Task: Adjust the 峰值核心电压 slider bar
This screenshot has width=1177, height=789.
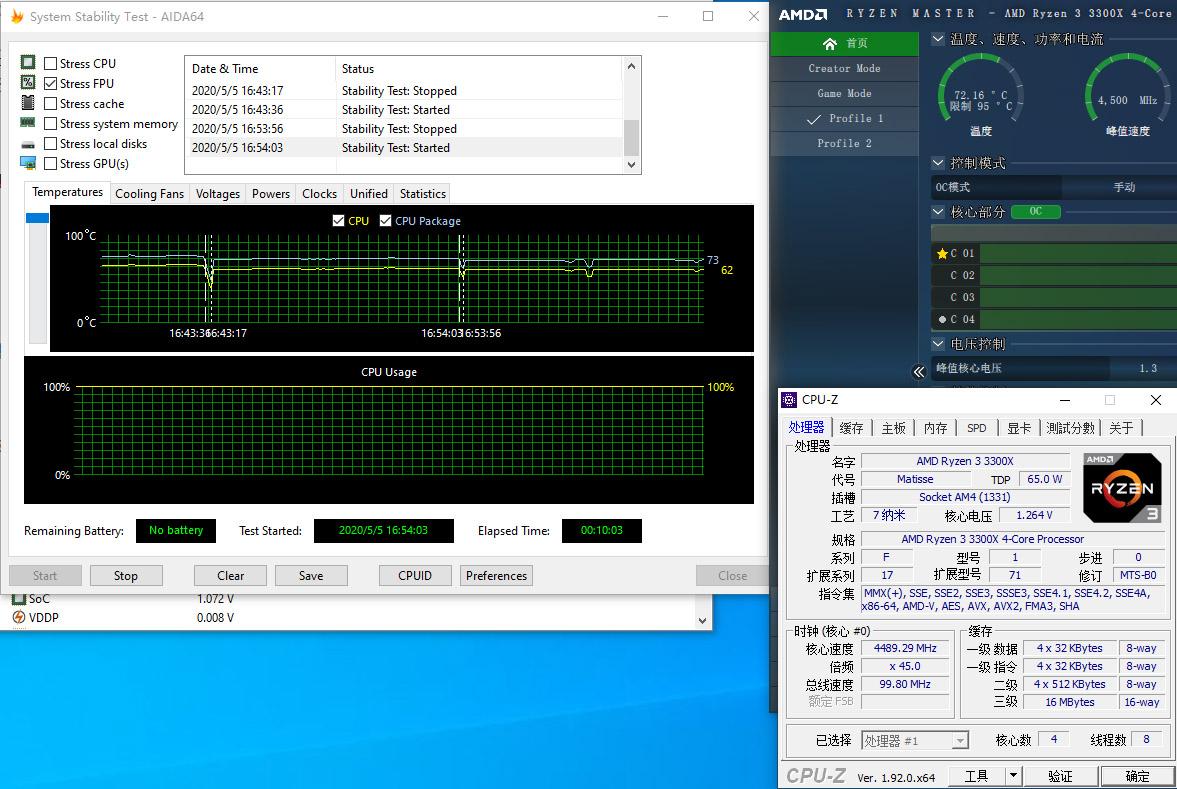Action: (1054, 369)
